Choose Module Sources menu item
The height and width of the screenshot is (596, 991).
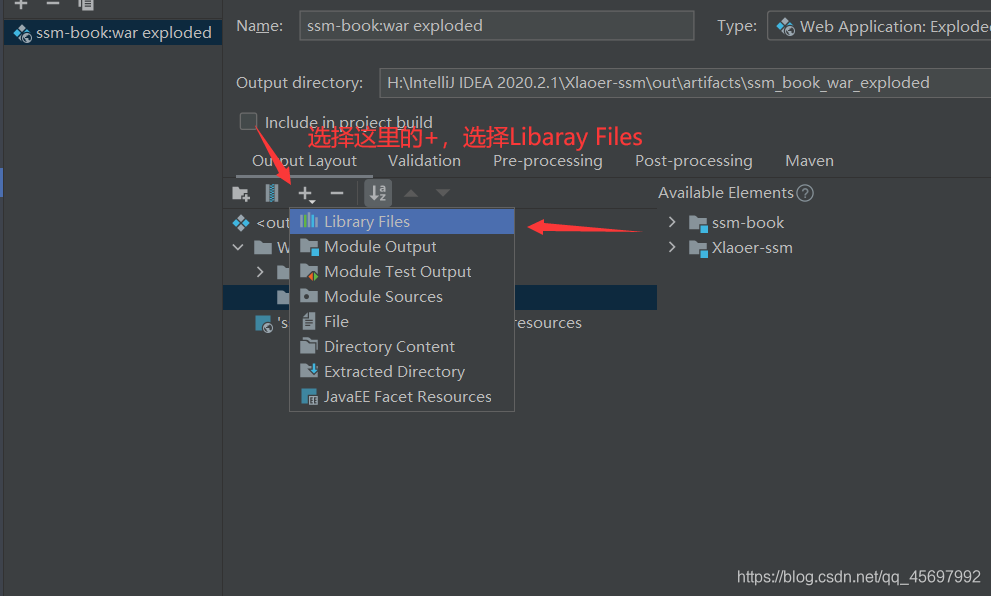[x=402, y=296]
